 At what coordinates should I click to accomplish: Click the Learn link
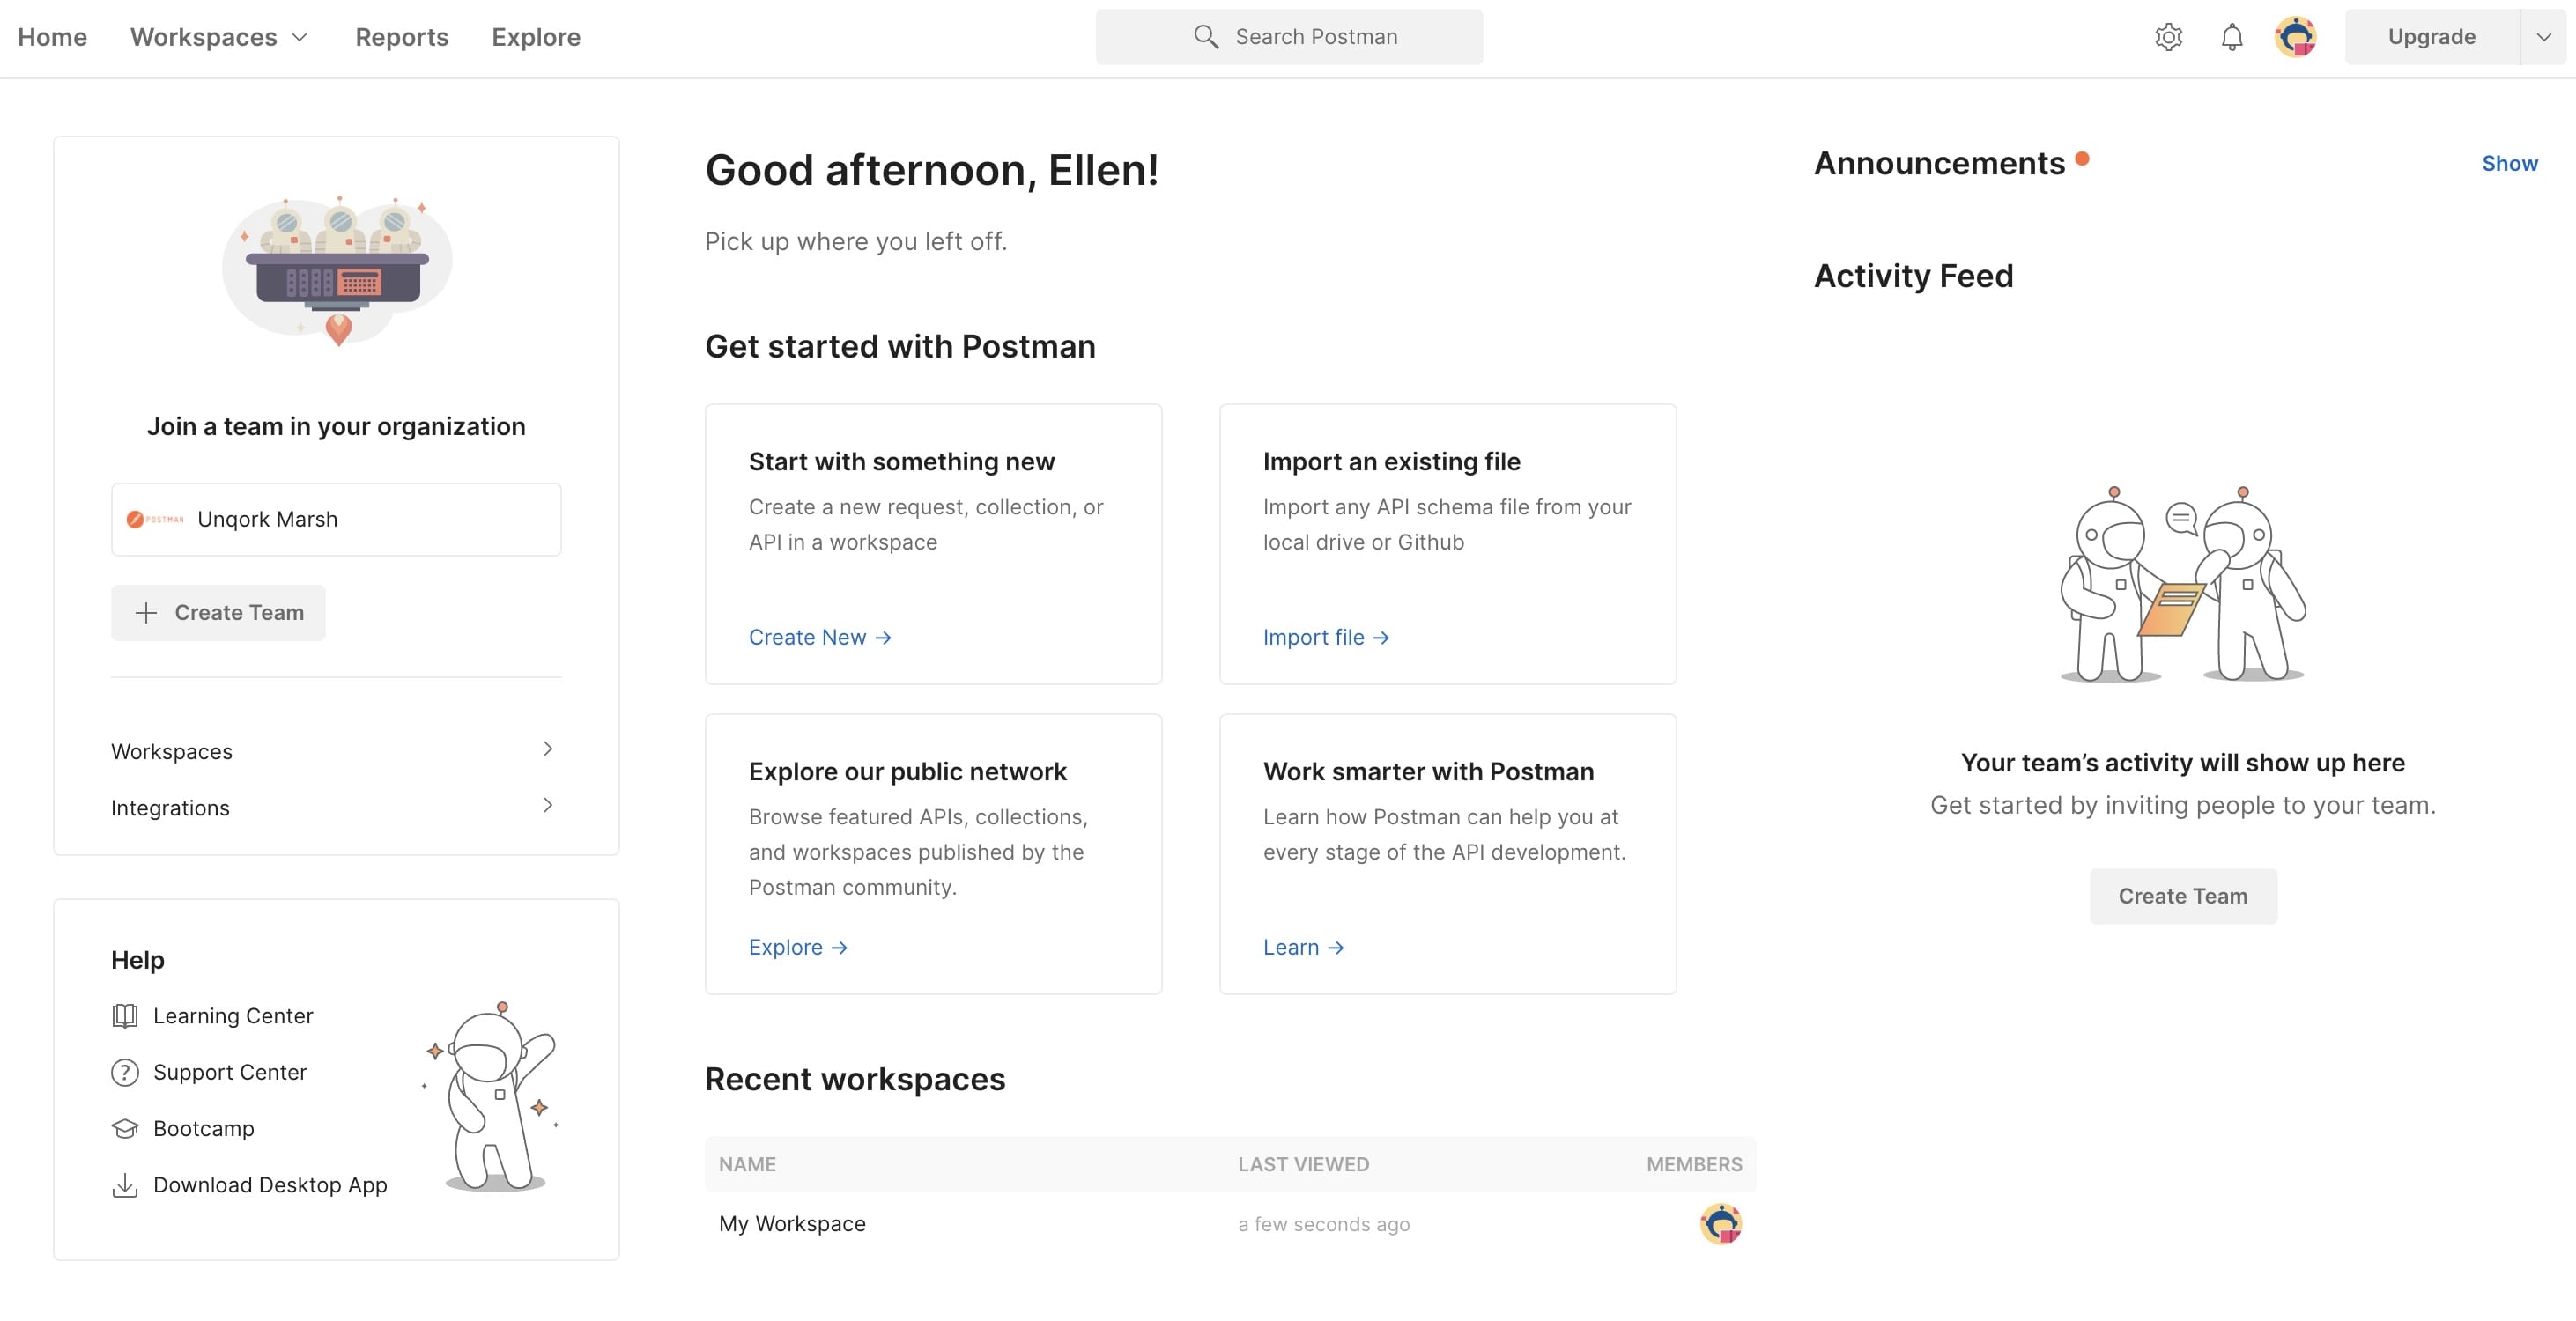1303,947
